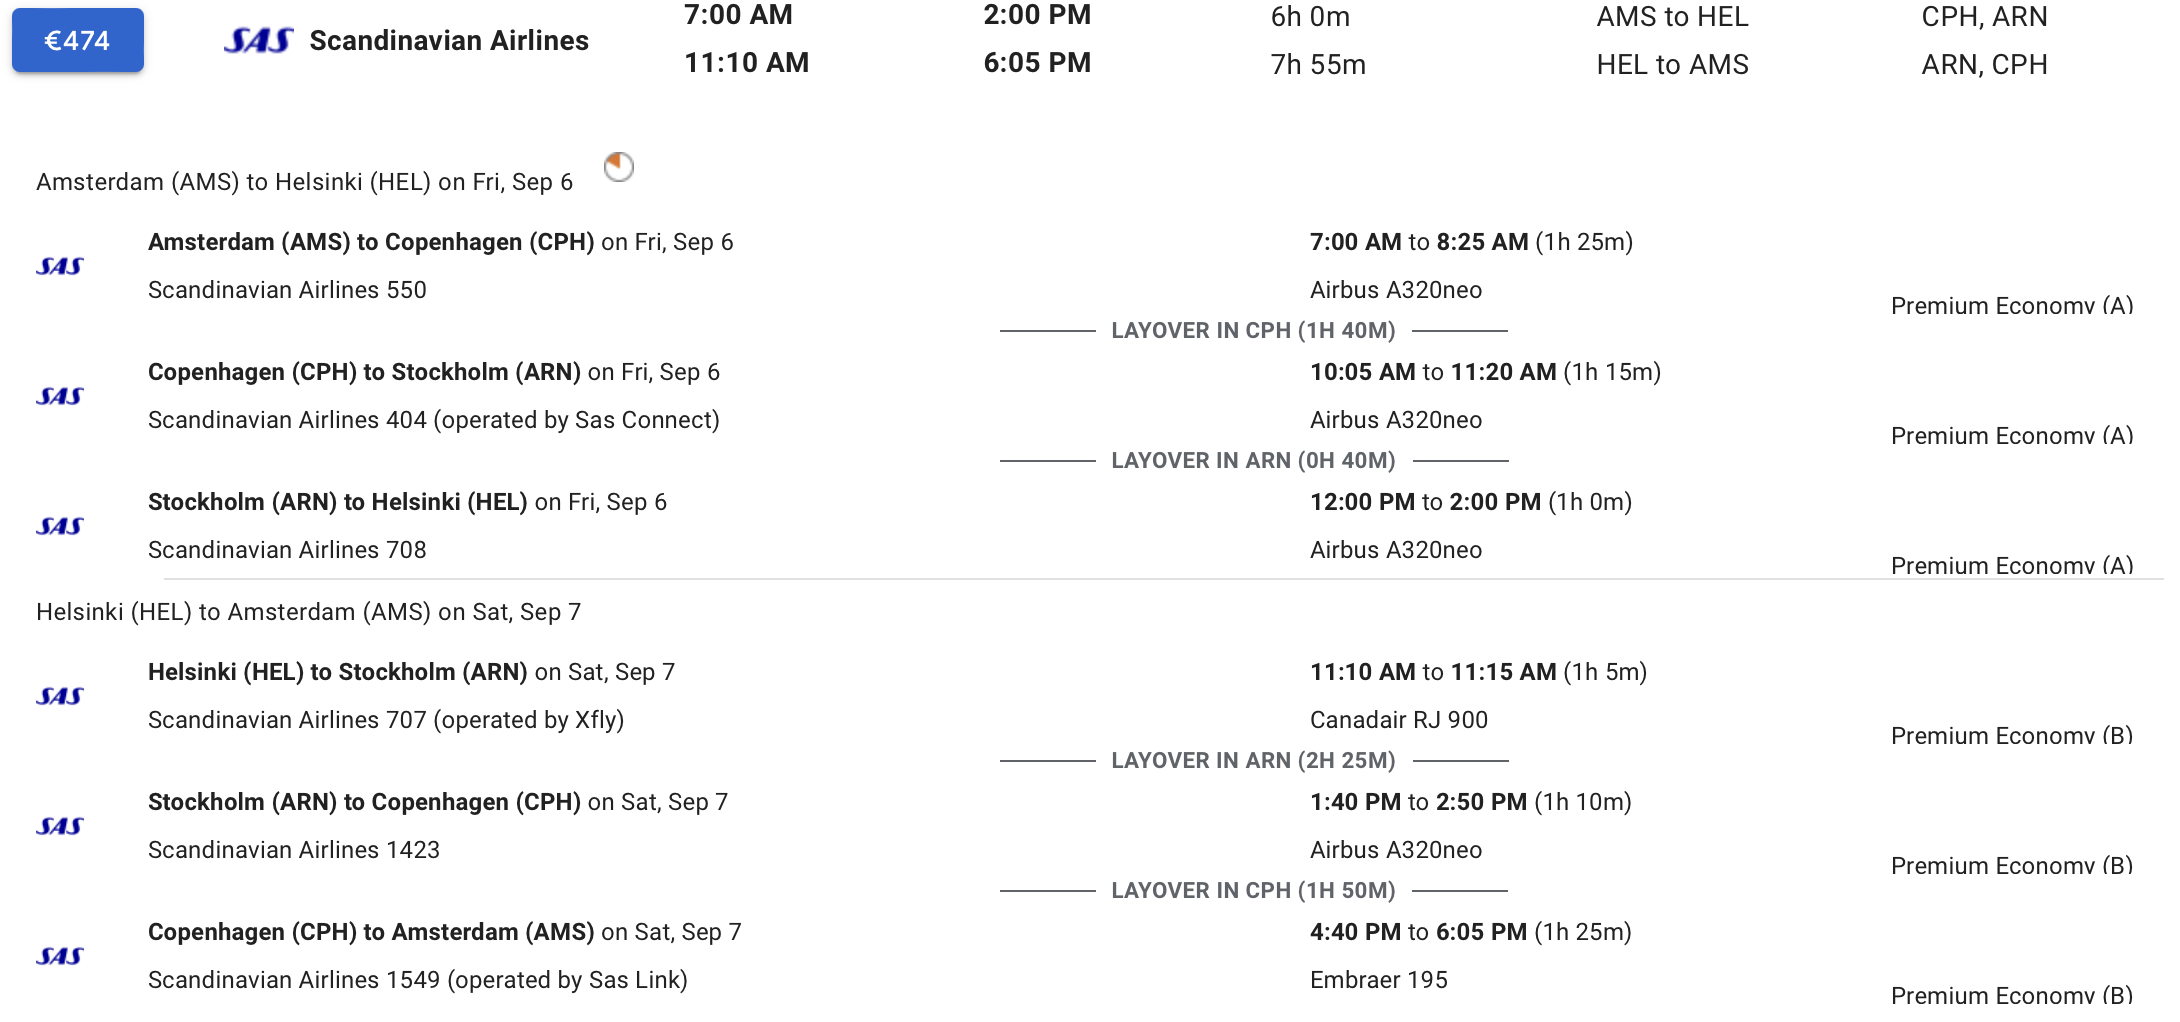Select the SAS logo beside Copenhagen to Stockholm flight
Viewport: 2180px width, 1022px height.
click(x=60, y=396)
